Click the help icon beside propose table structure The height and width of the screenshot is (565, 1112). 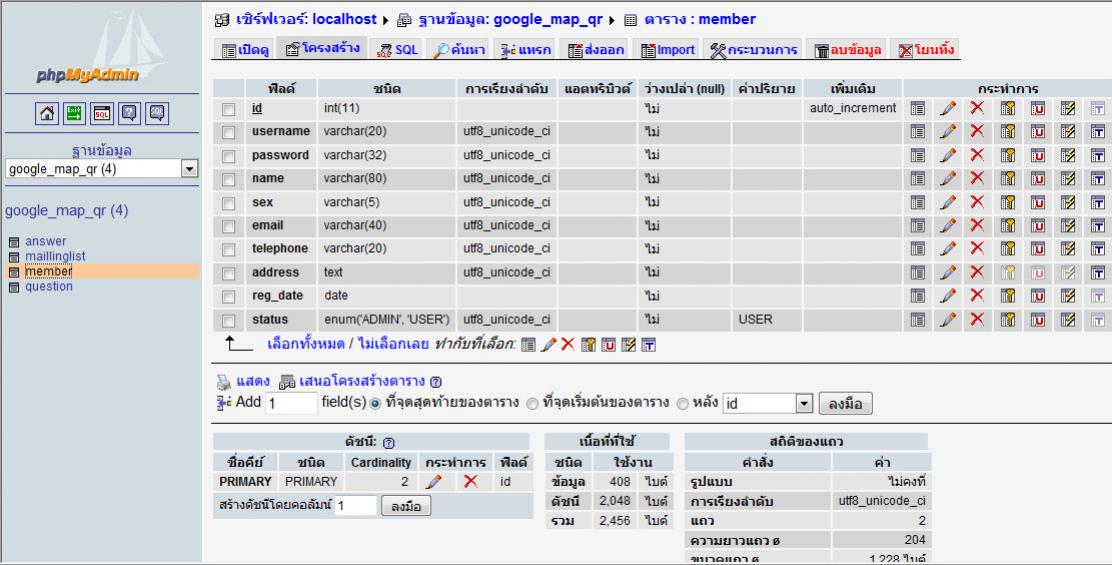[x=436, y=382]
